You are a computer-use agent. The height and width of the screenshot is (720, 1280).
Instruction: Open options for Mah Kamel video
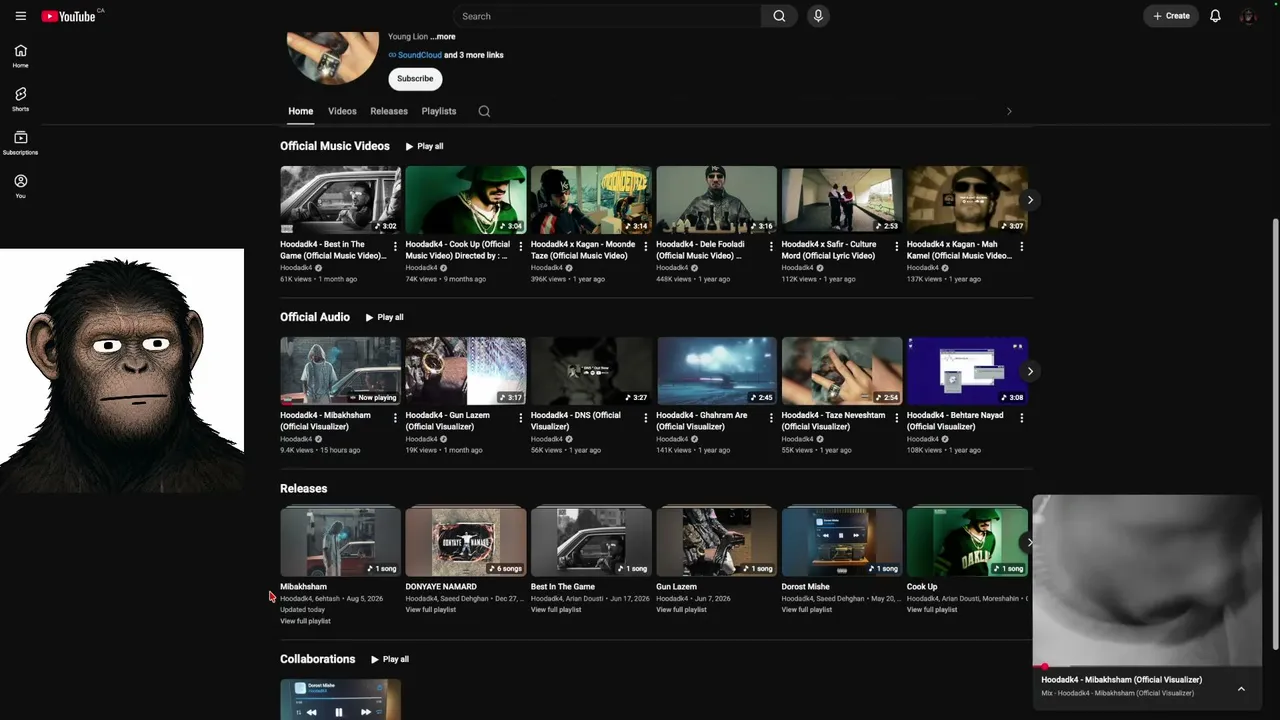(1021, 246)
